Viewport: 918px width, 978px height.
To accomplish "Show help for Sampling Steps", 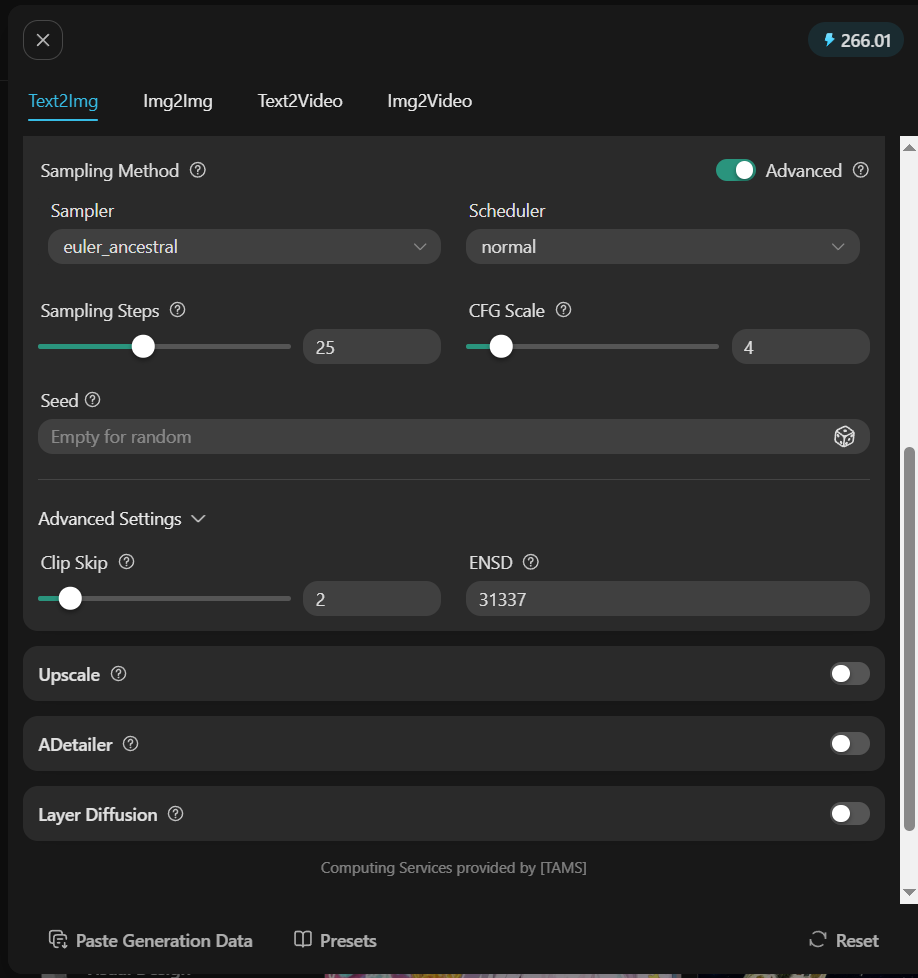I will 178,310.
